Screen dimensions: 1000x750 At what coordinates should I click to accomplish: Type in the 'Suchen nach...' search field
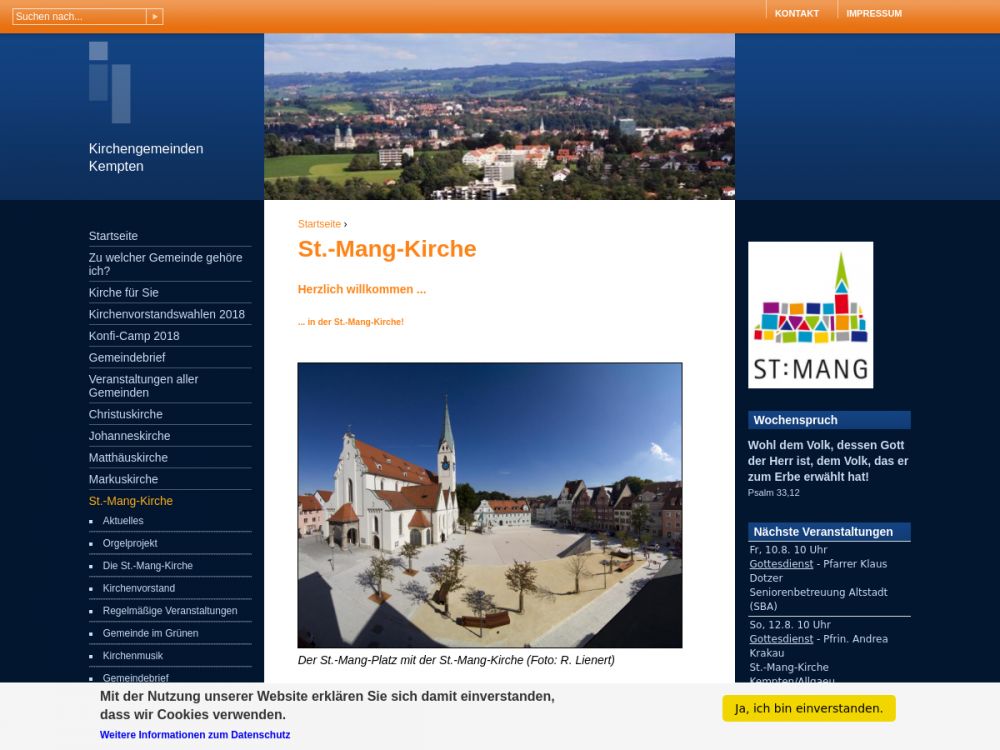(78, 17)
